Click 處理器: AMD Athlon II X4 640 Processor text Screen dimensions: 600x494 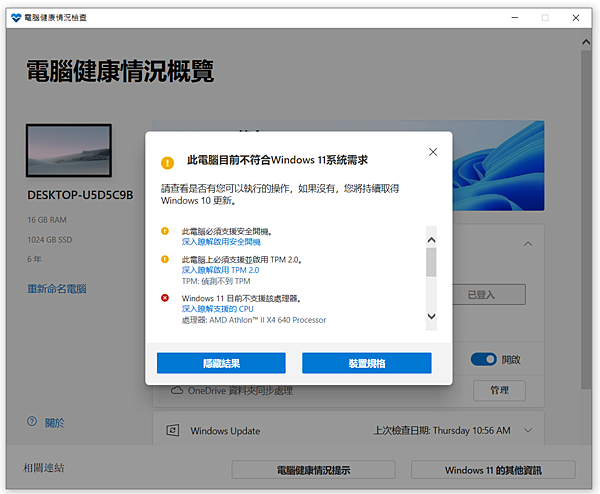[x=254, y=320]
